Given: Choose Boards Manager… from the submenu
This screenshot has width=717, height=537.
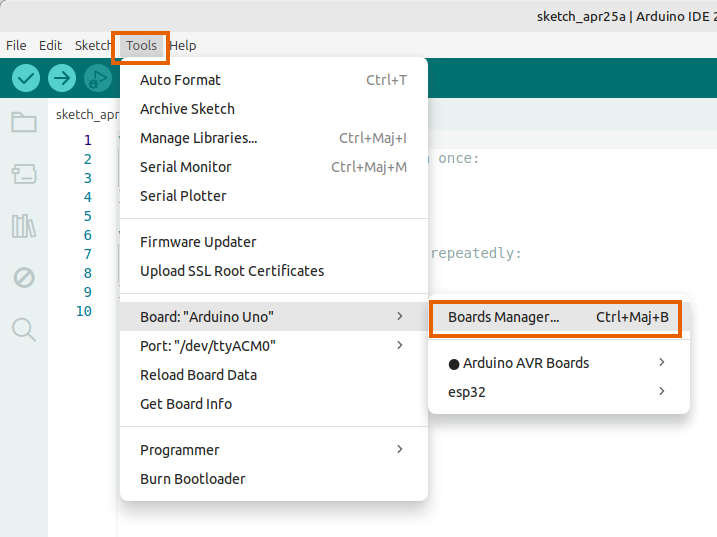Looking at the screenshot, I should [559, 317].
